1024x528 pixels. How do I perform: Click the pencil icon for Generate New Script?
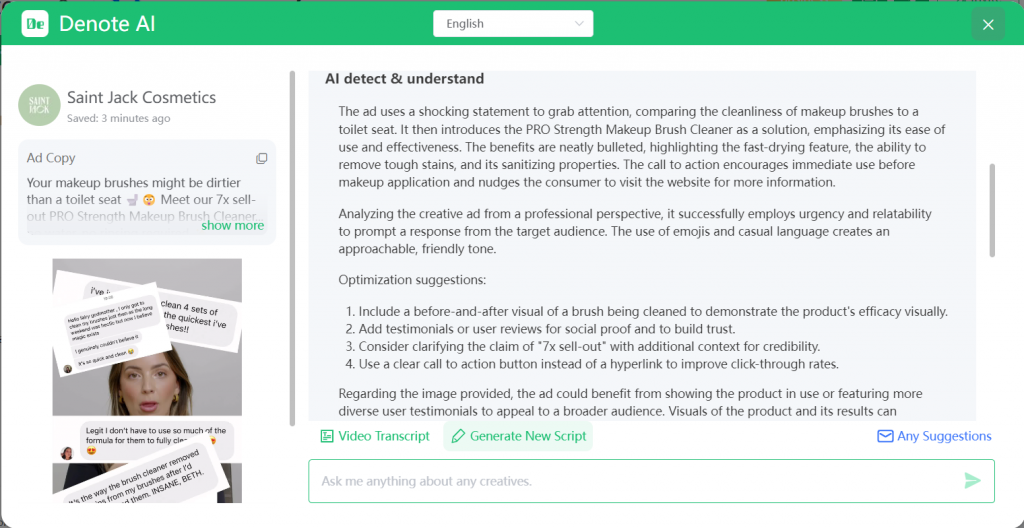coord(459,436)
